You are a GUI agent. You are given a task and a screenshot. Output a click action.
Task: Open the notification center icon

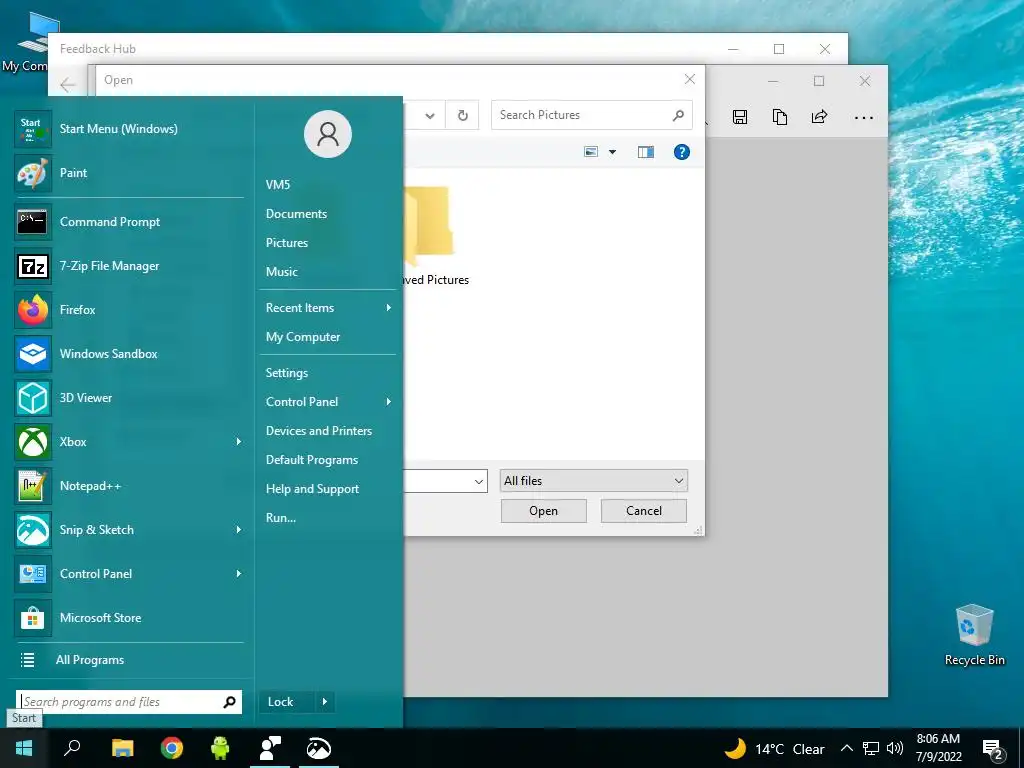pyautogui.click(x=993, y=750)
